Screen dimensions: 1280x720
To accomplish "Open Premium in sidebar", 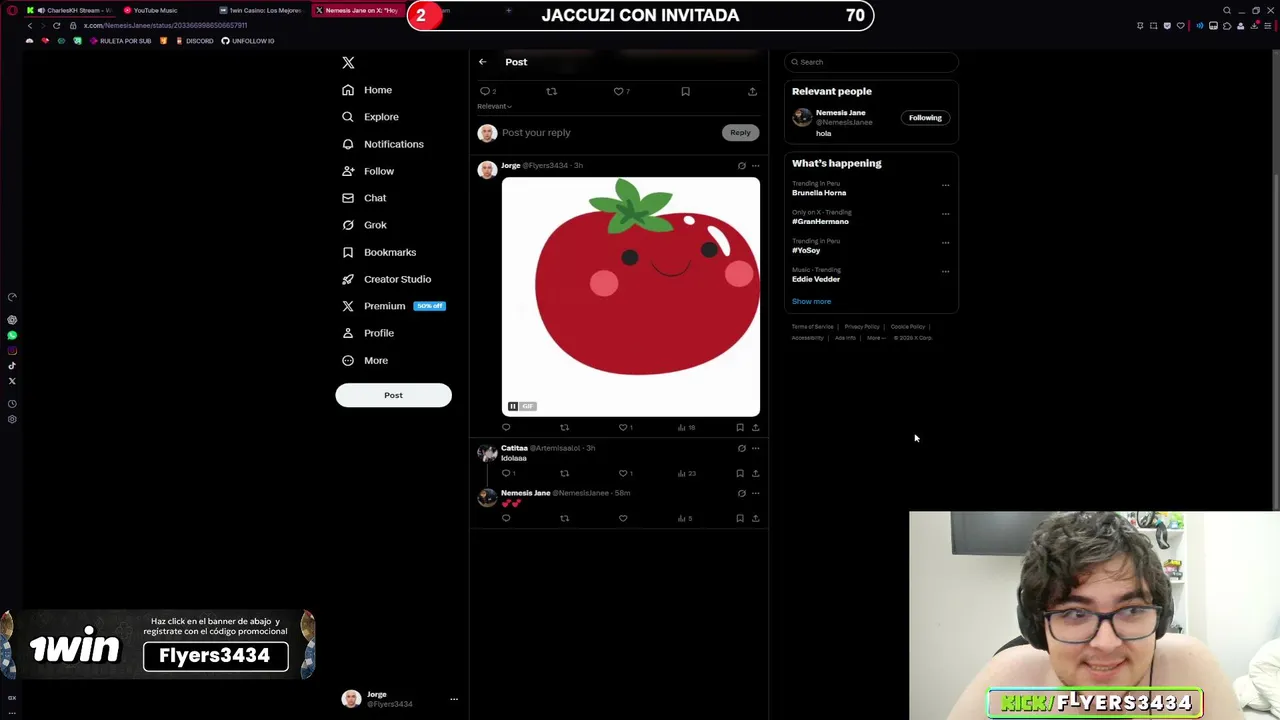I will coord(393,306).
